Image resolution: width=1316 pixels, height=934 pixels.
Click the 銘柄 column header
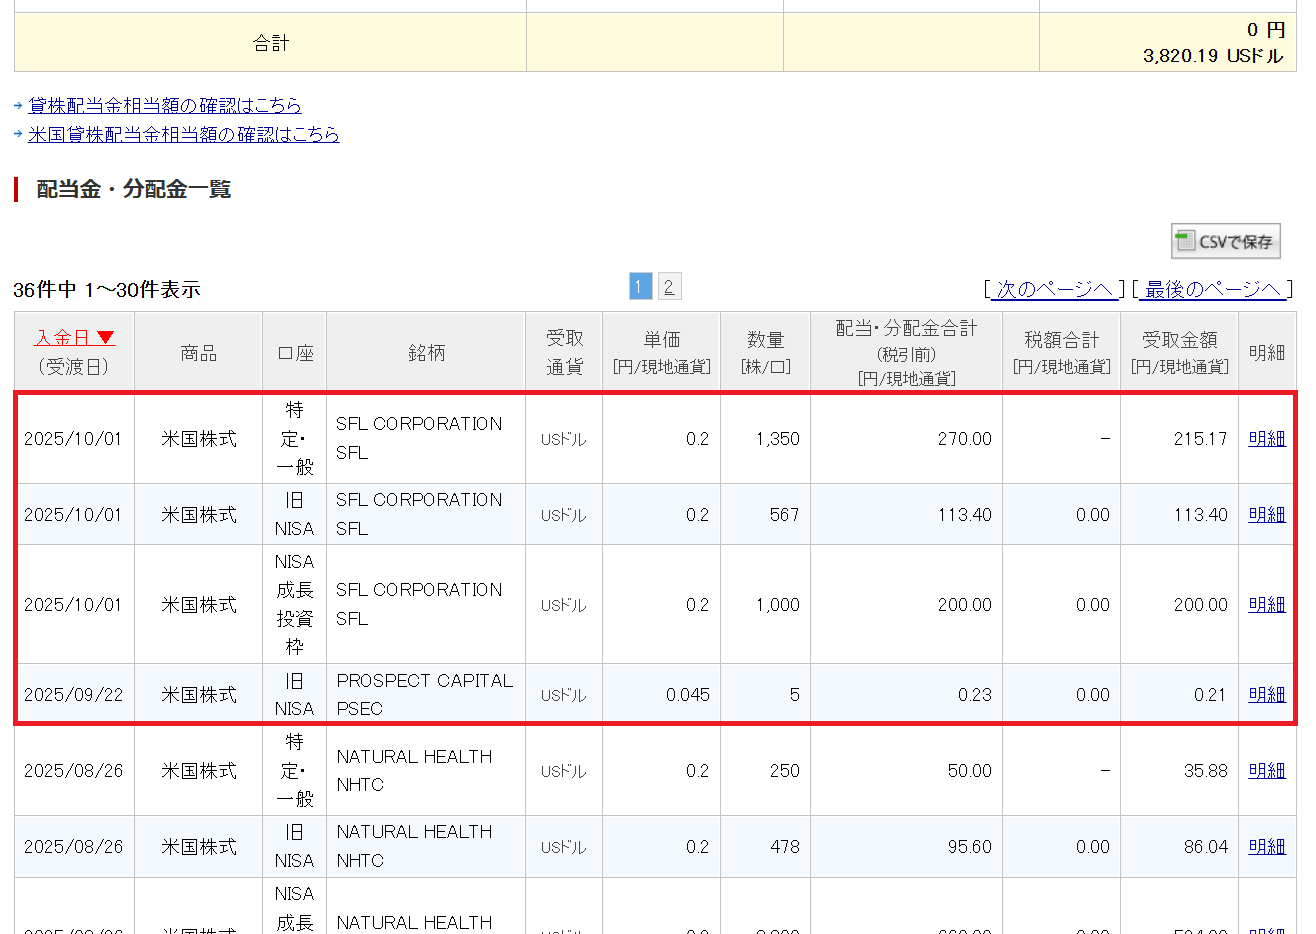pos(426,352)
